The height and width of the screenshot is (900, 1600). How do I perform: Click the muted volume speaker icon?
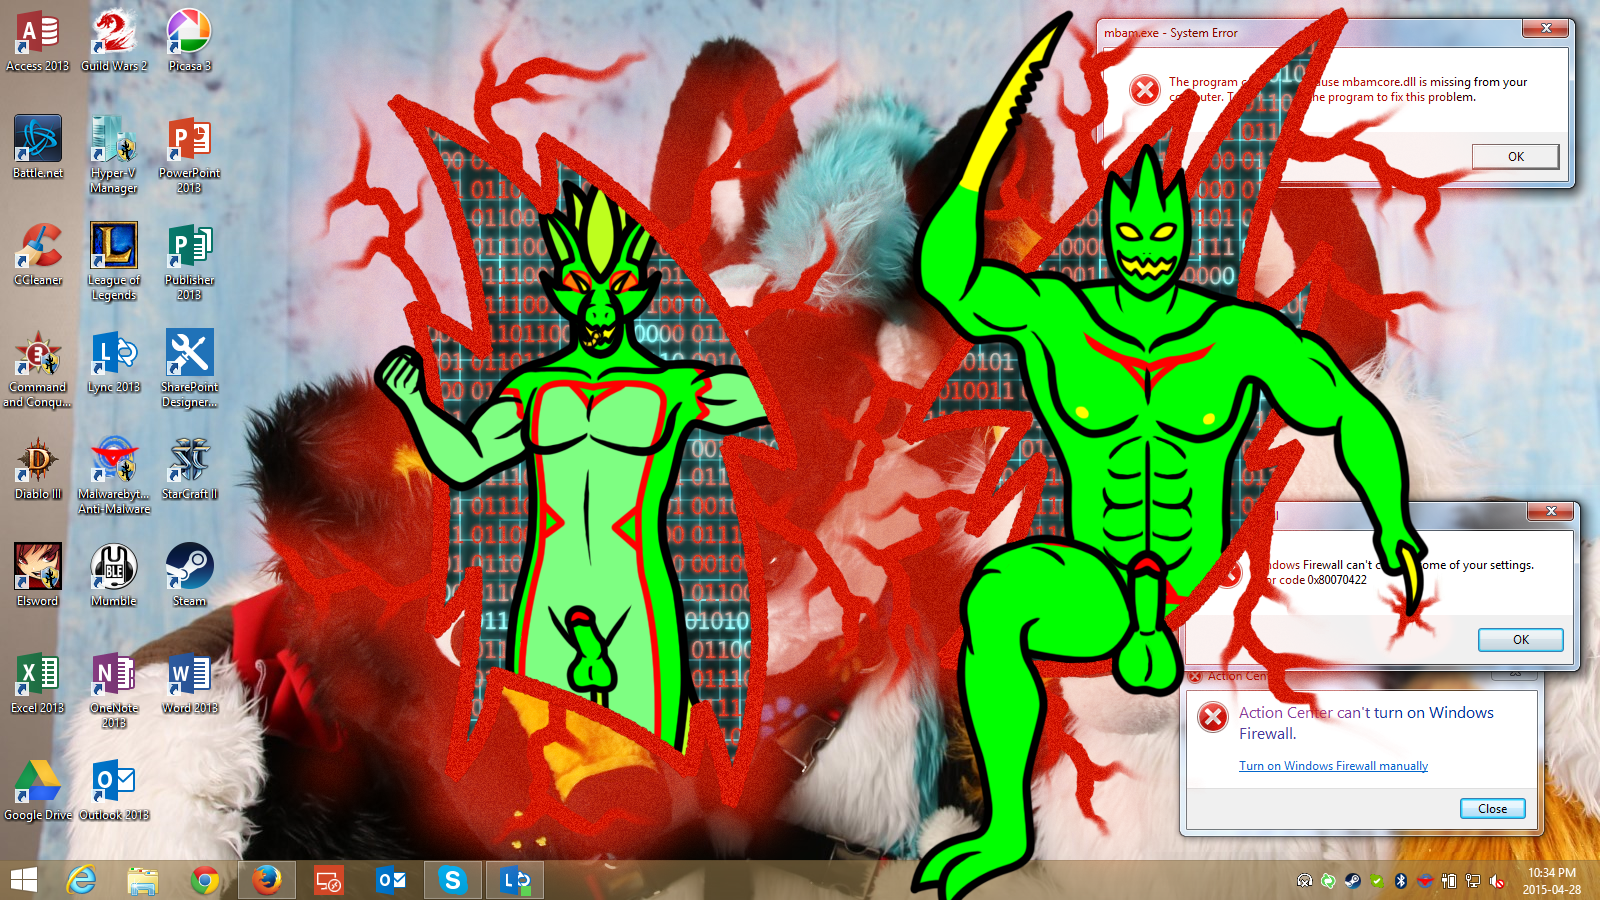(x=1497, y=881)
